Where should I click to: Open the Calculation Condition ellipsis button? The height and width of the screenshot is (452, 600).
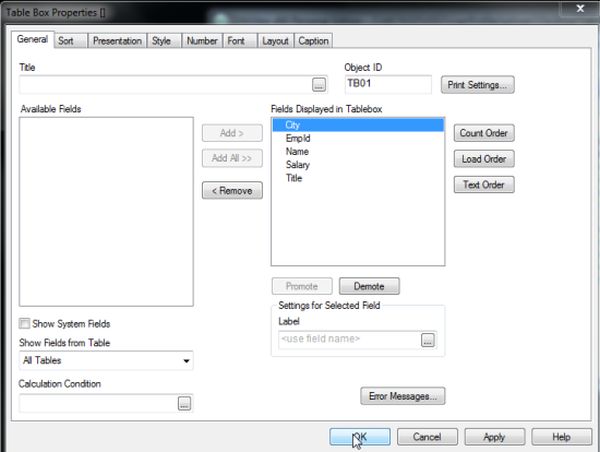pos(184,403)
